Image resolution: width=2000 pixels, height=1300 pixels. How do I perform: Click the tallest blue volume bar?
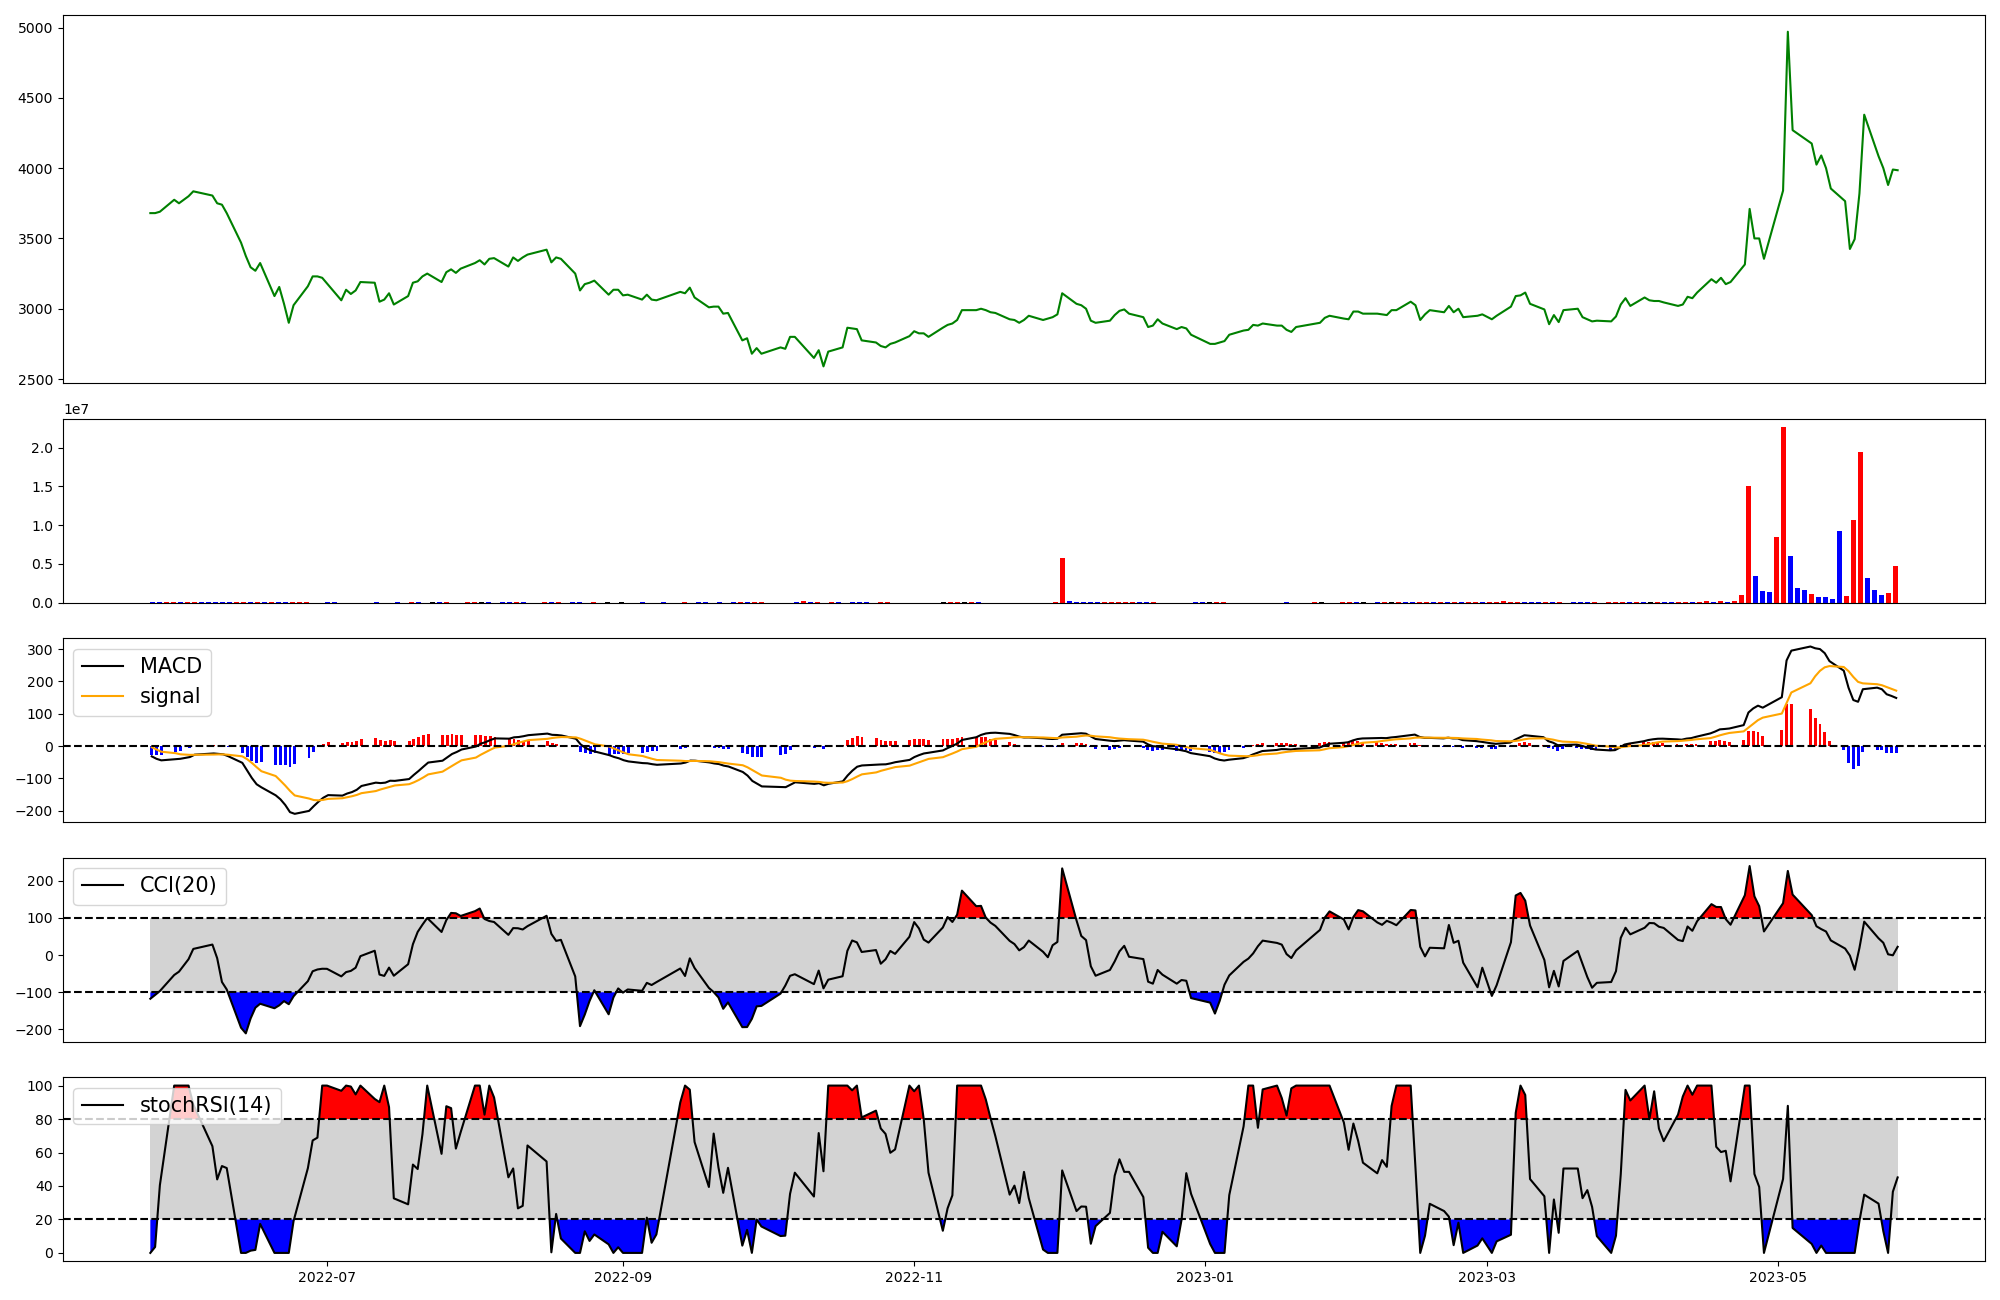[1839, 567]
